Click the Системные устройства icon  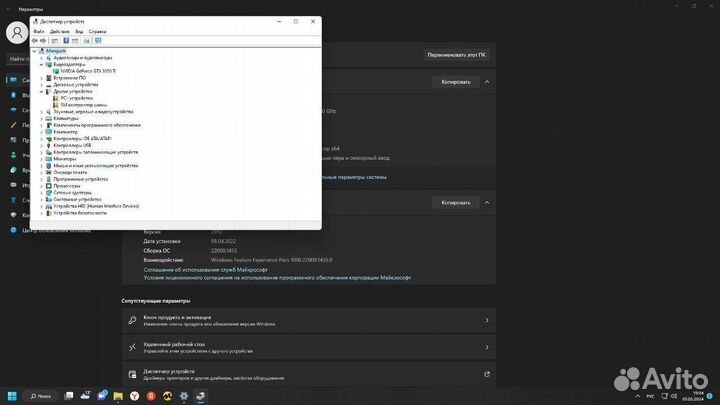(x=49, y=200)
